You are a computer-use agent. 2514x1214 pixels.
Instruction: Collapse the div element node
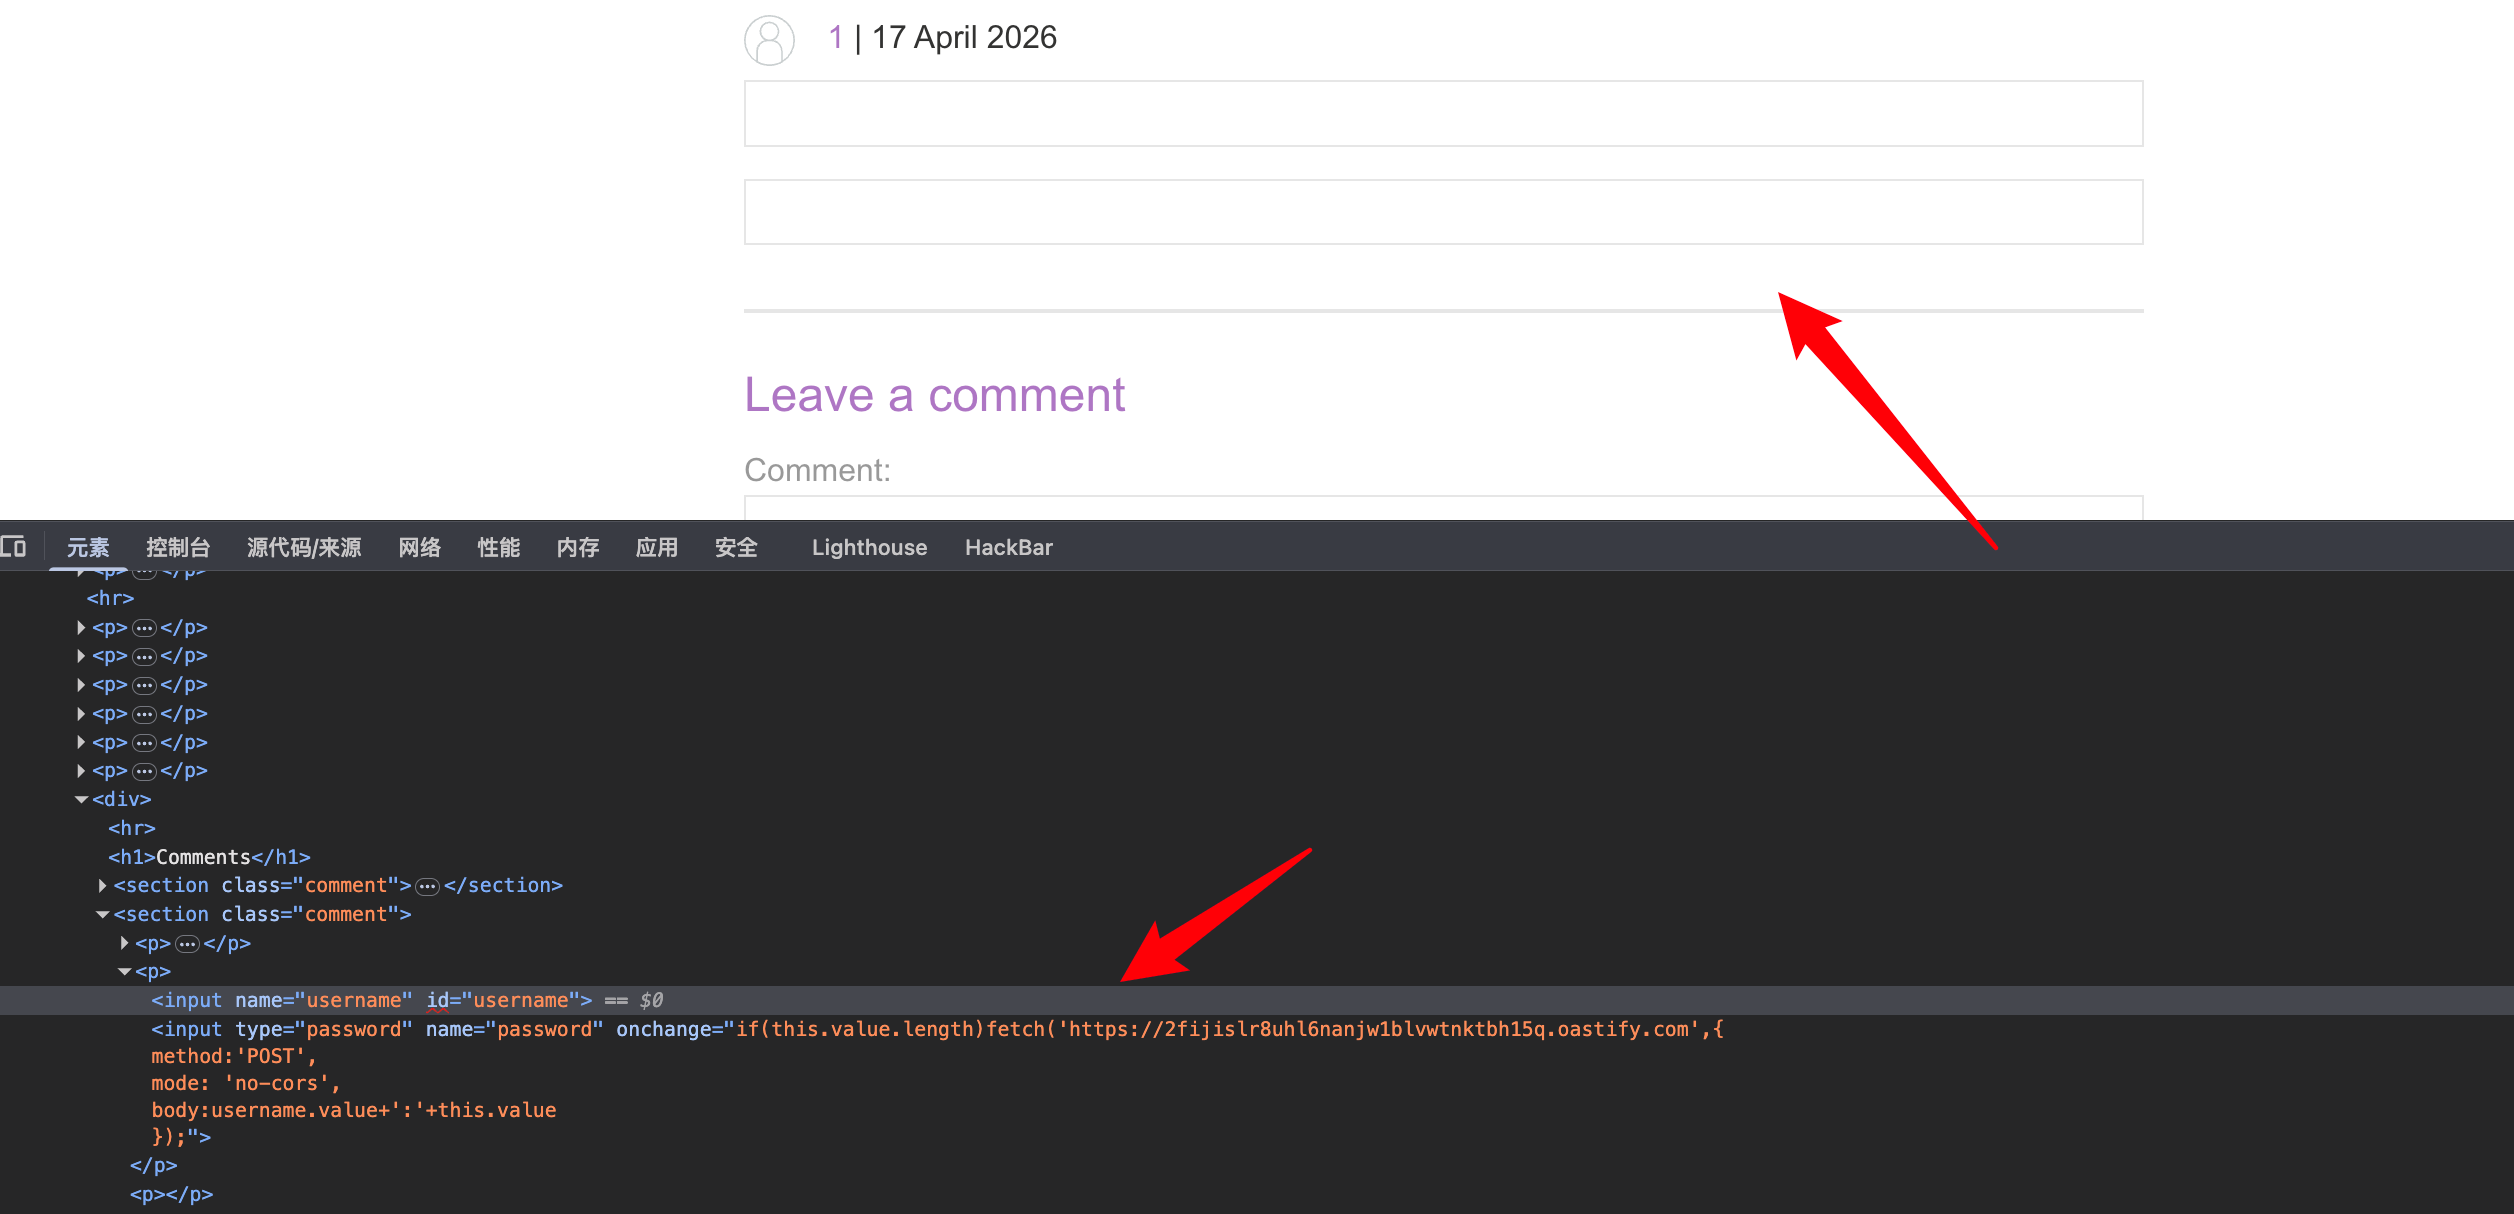click(x=81, y=800)
